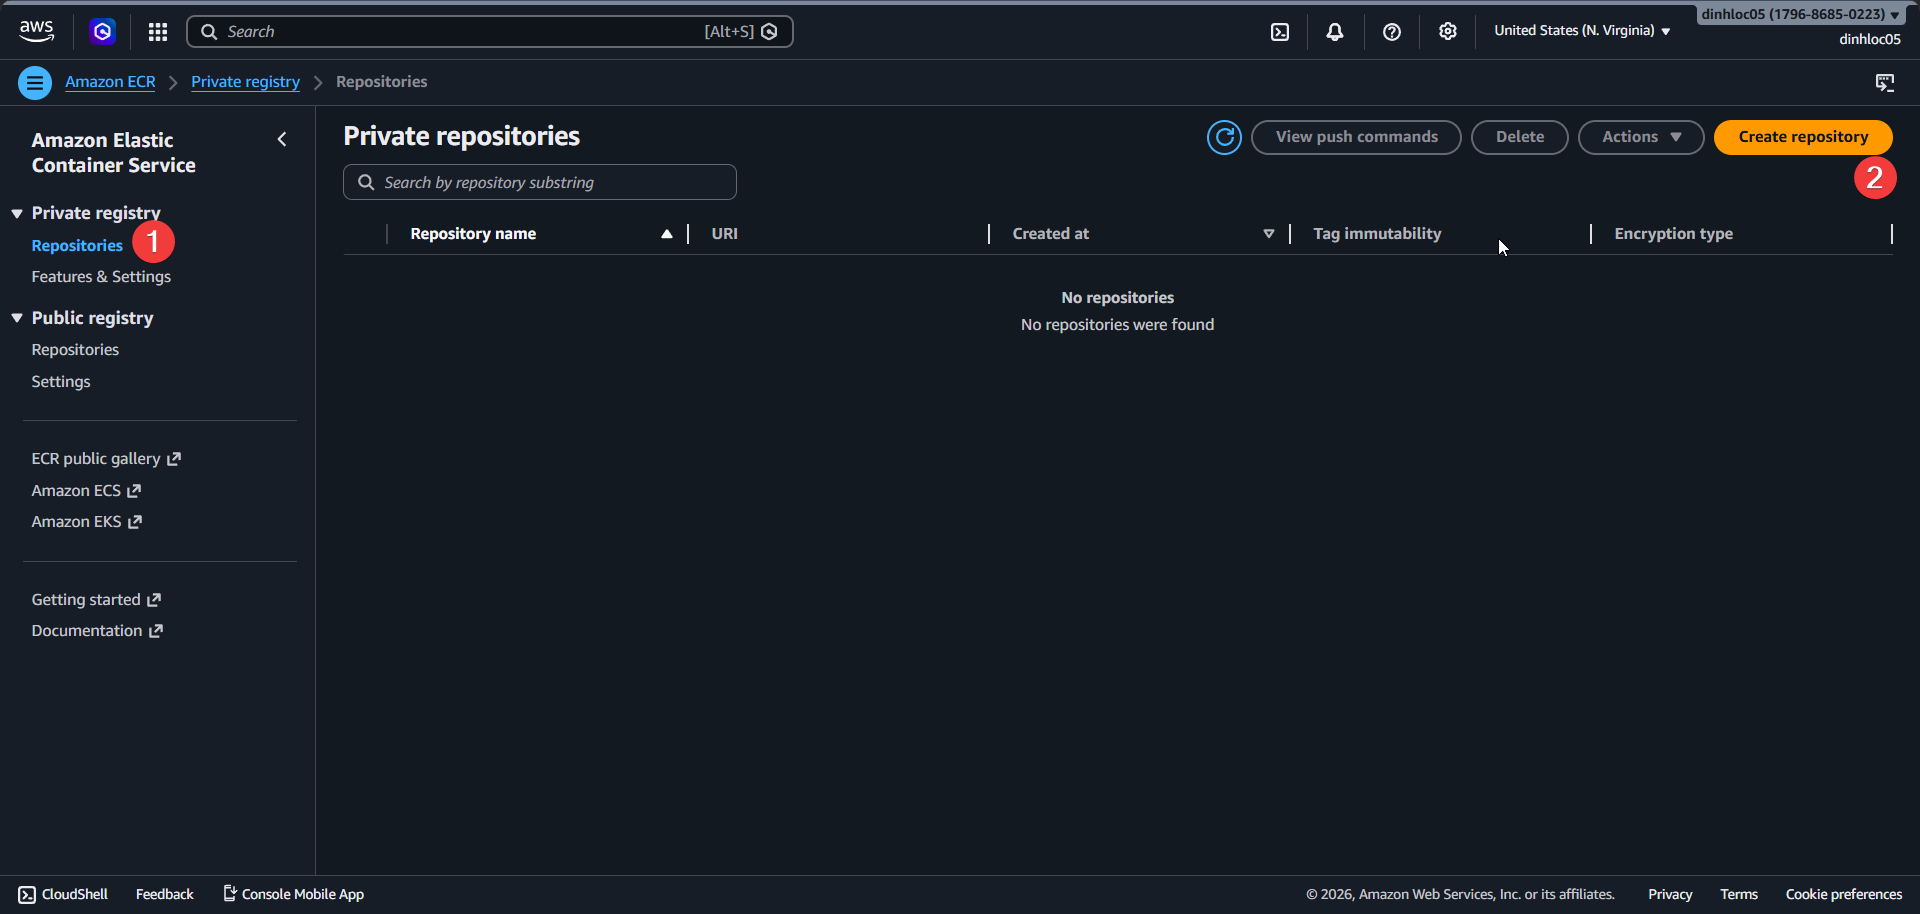
Task: Open CloudShell from the top navigation bar
Action: [x=1281, y=31]
